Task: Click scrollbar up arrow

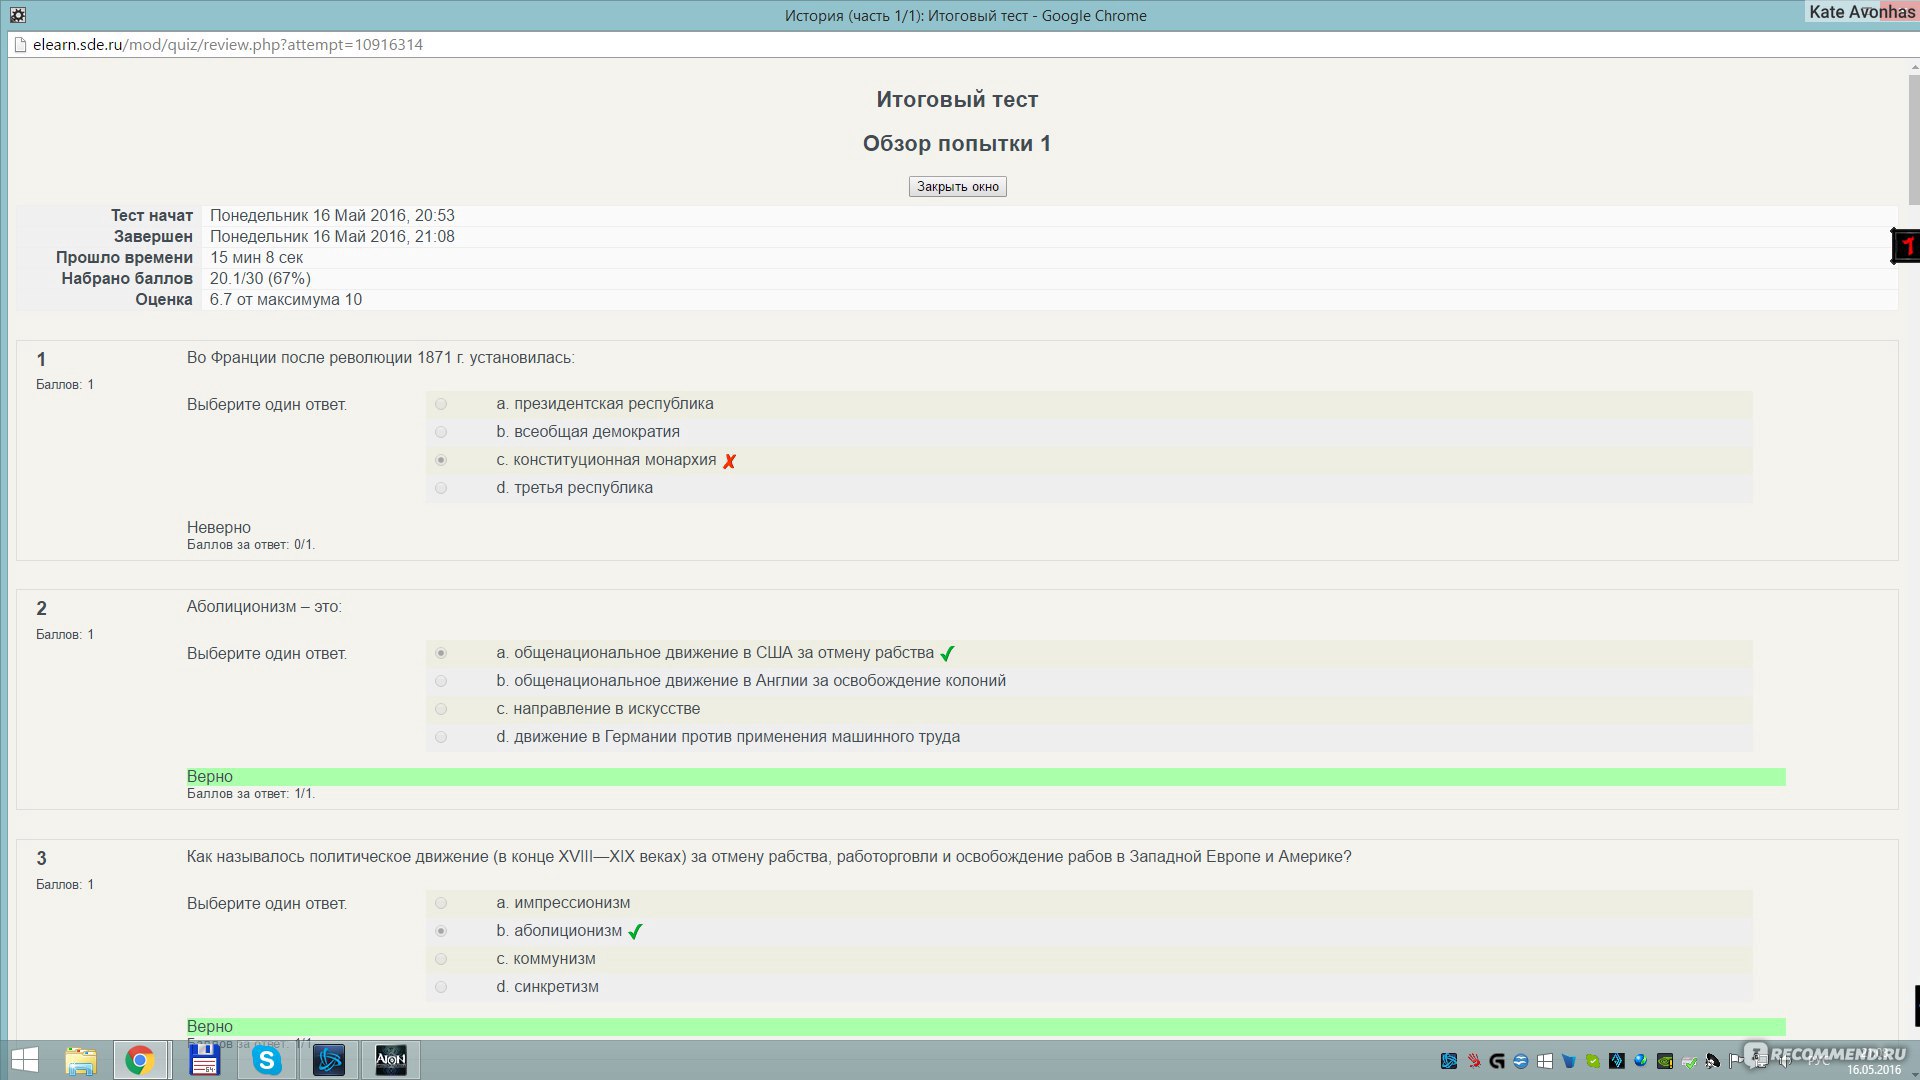Action: [x=1914, y=66]
